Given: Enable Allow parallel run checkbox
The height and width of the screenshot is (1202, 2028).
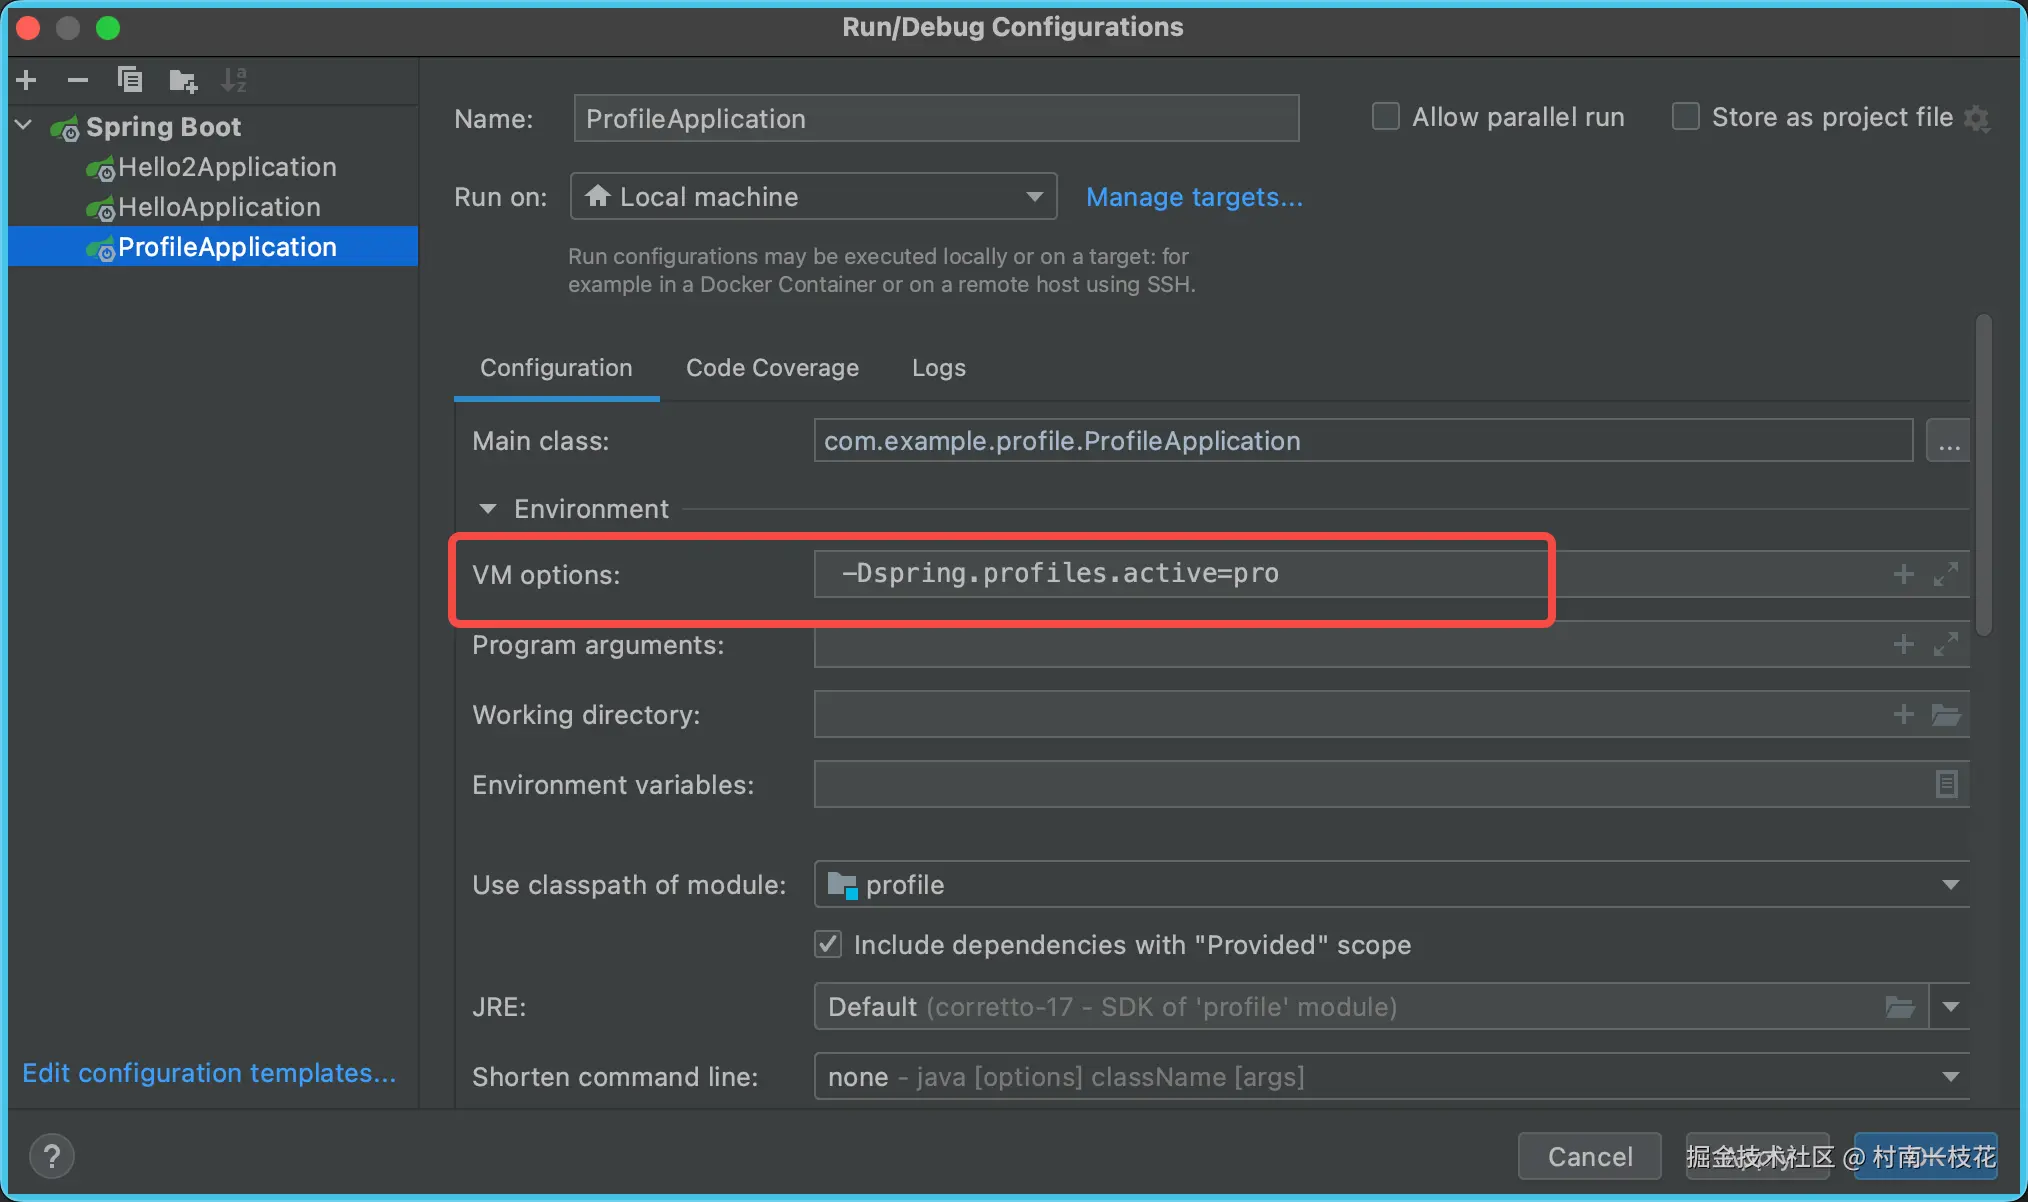Looking at the screenshot, I should coord(1385,117).
